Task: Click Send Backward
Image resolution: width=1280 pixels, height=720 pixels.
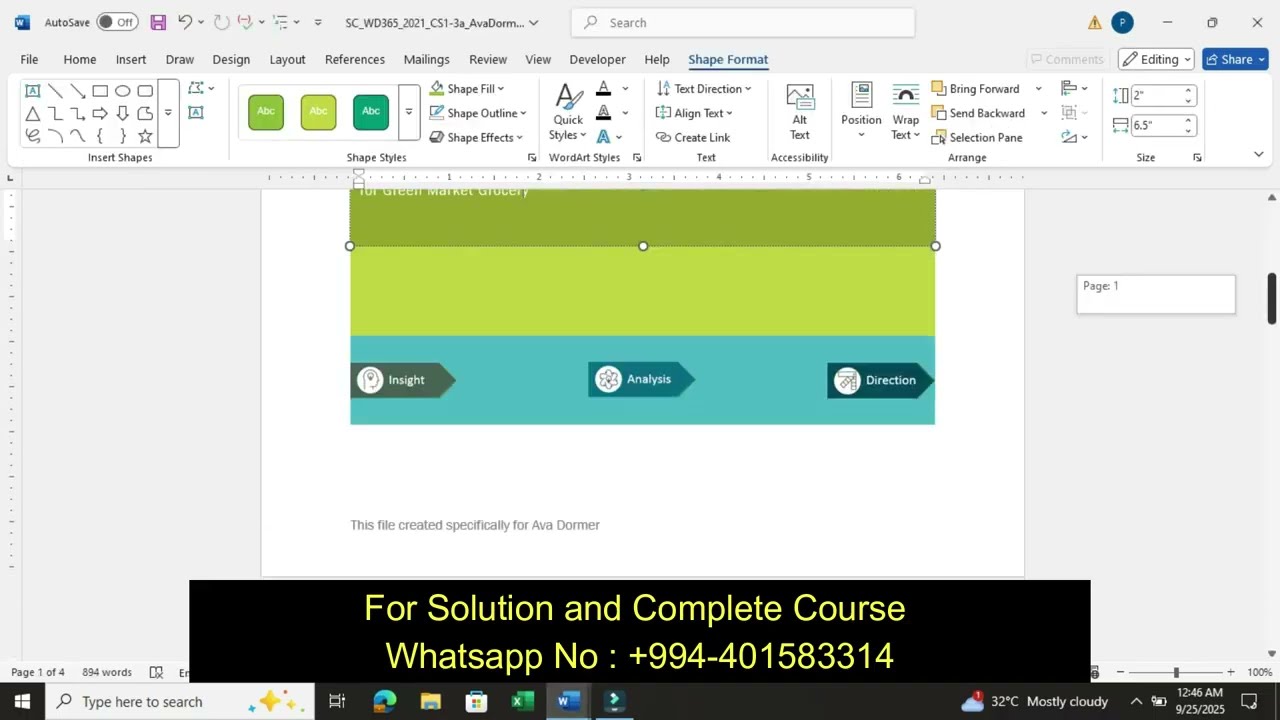Action: [978, 113]
